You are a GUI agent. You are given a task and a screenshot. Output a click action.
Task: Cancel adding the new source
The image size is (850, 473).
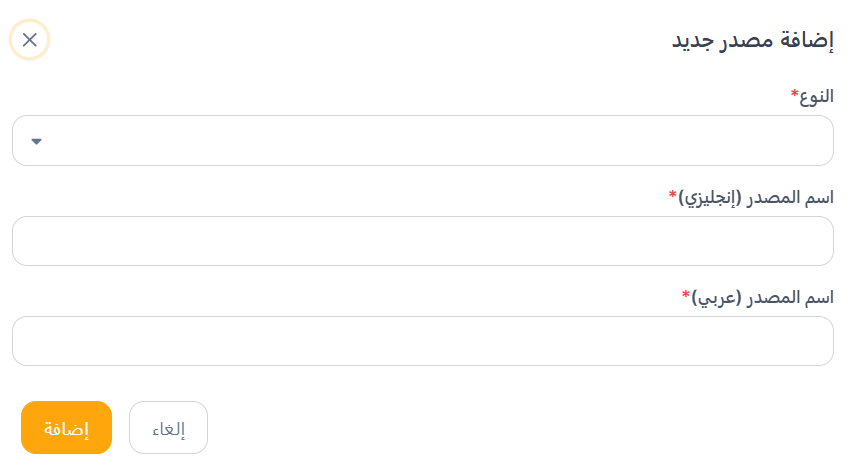168,428
